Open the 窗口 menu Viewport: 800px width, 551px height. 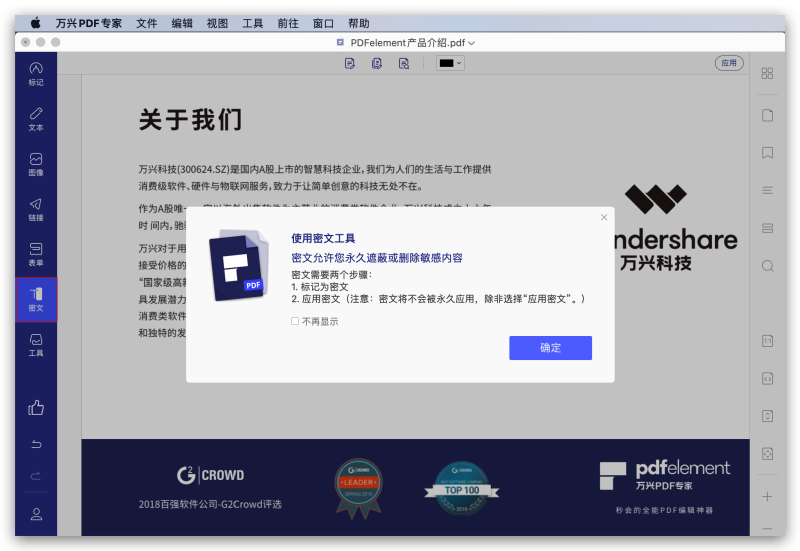click(323, 23)
